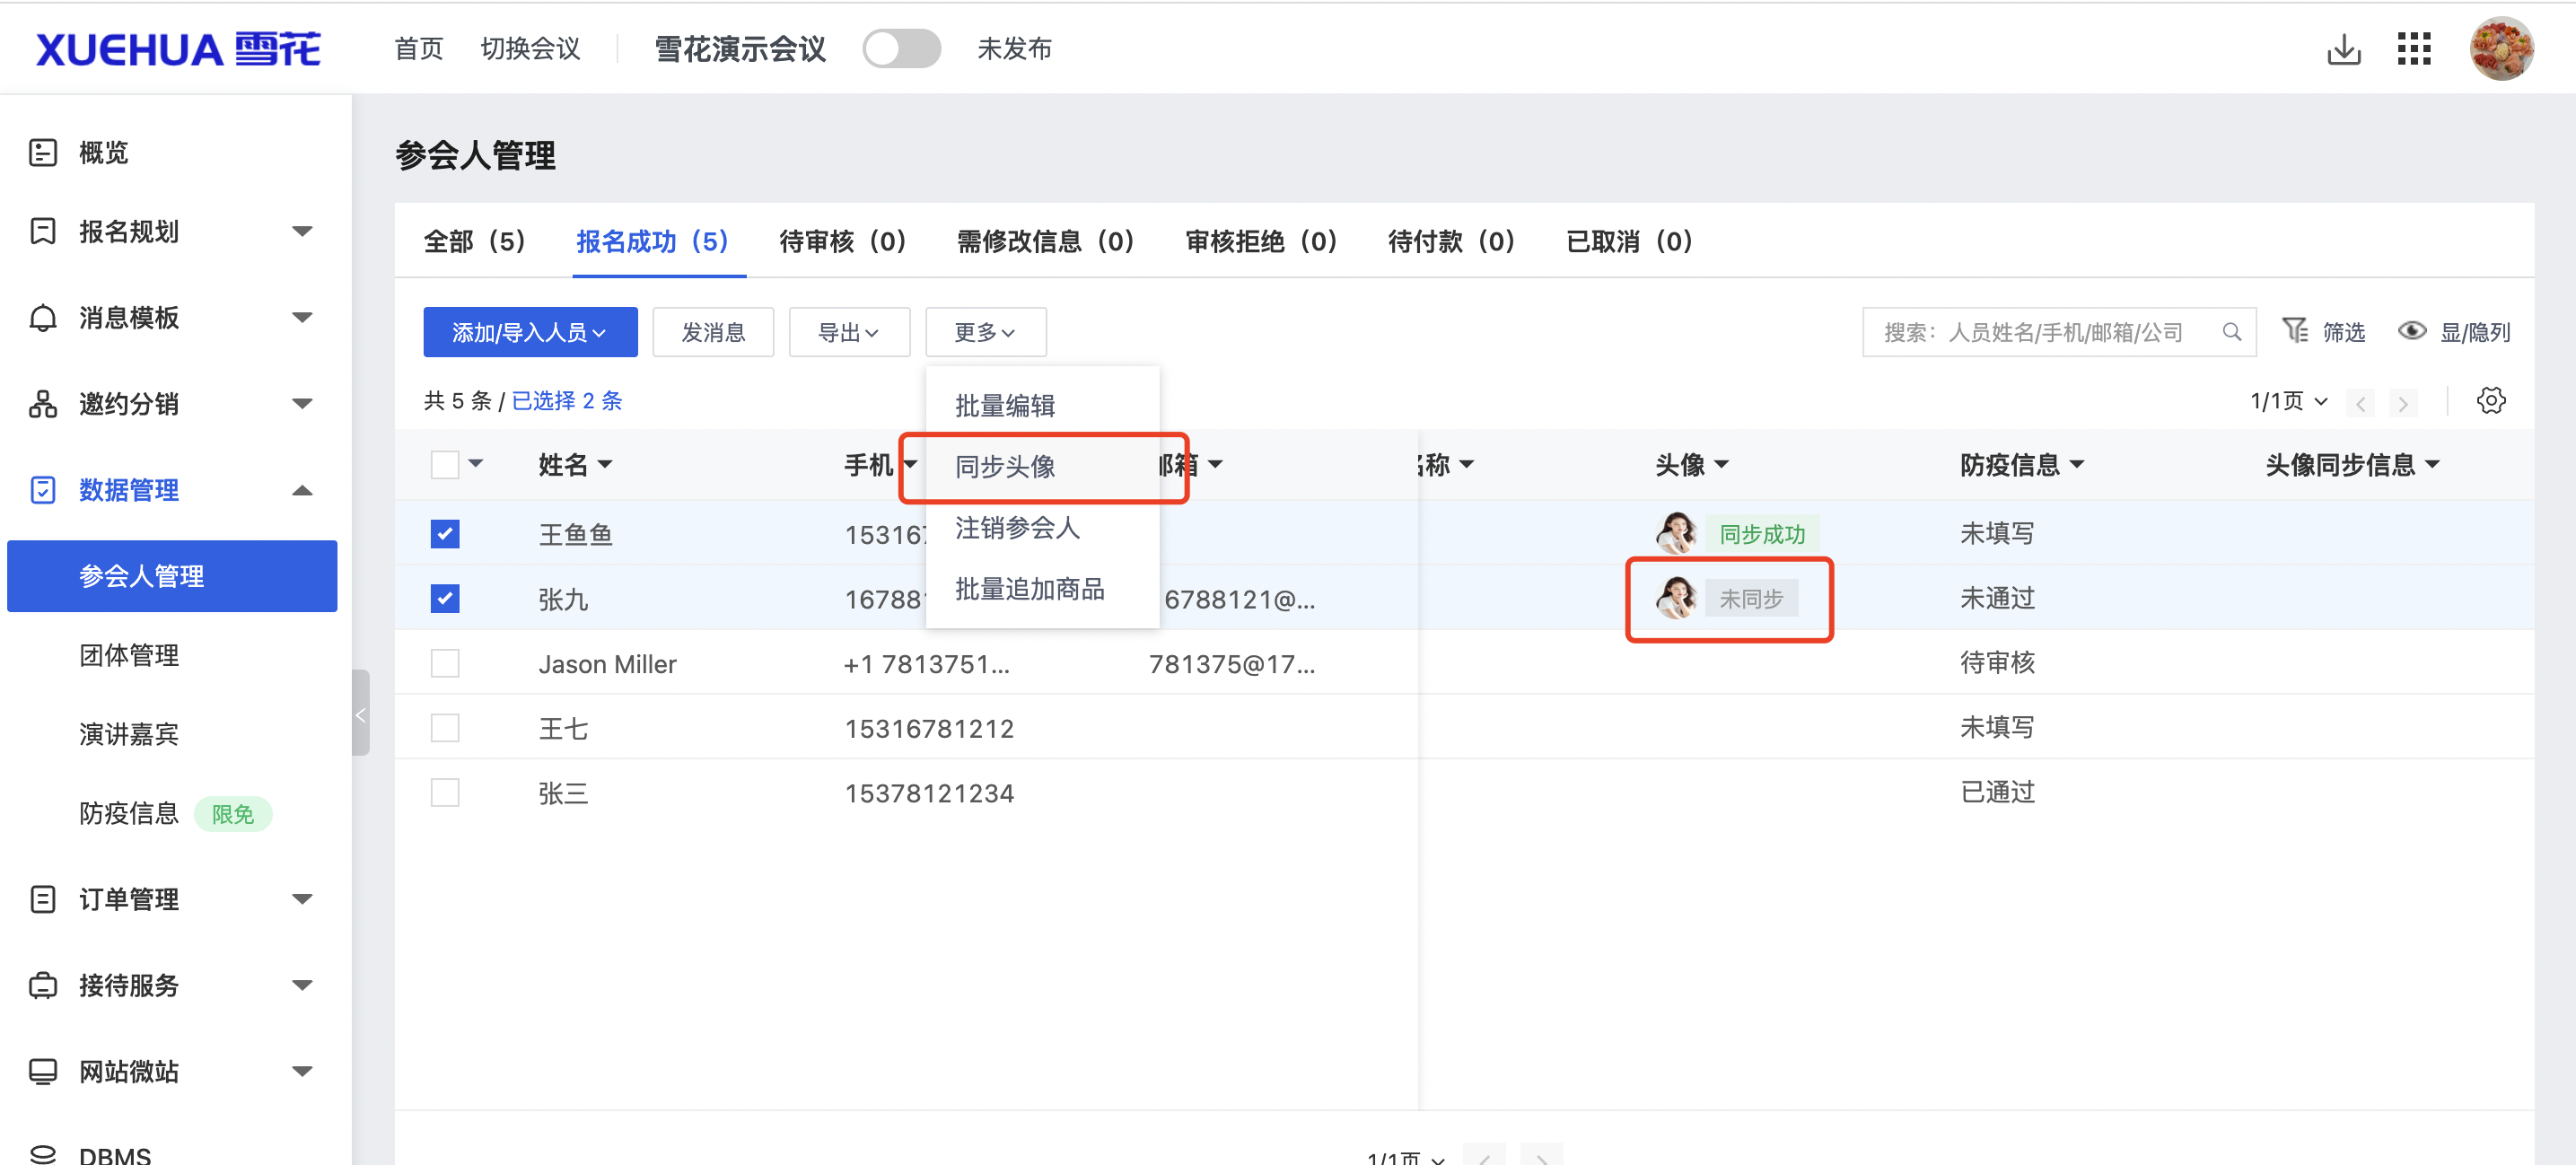Switch to 待审核 (0) tab

pyautogui.click(x=842, y=241)
